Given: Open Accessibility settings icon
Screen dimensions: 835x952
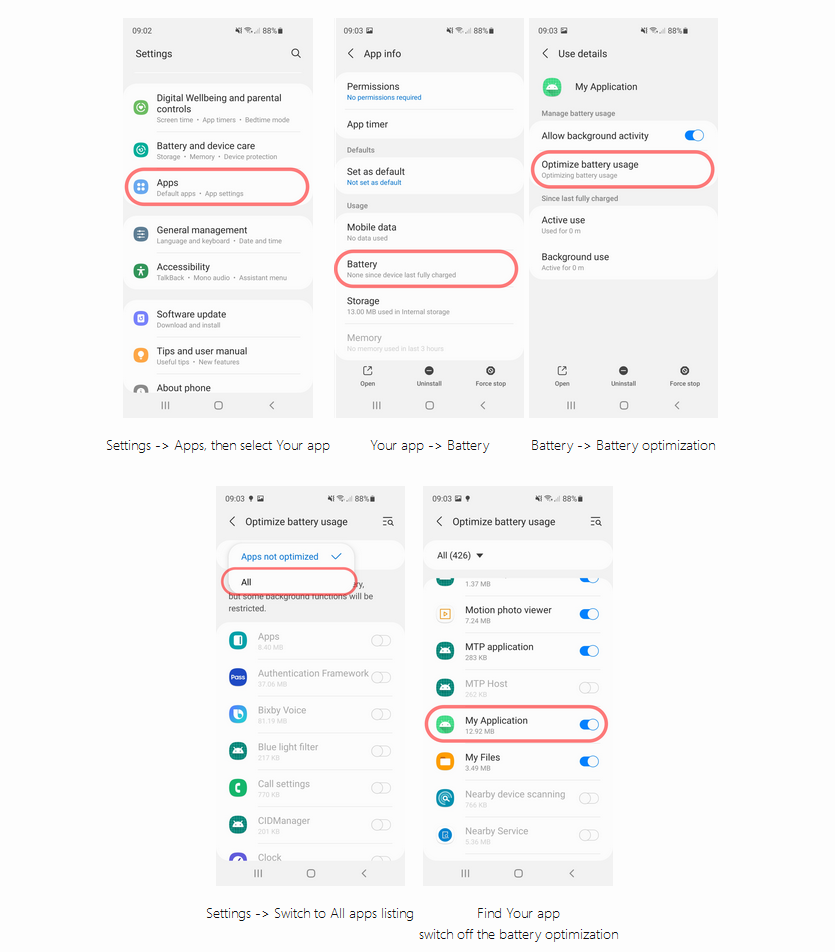Looking at the screenshot, I should pyautogui.click(x=141, y=271).
